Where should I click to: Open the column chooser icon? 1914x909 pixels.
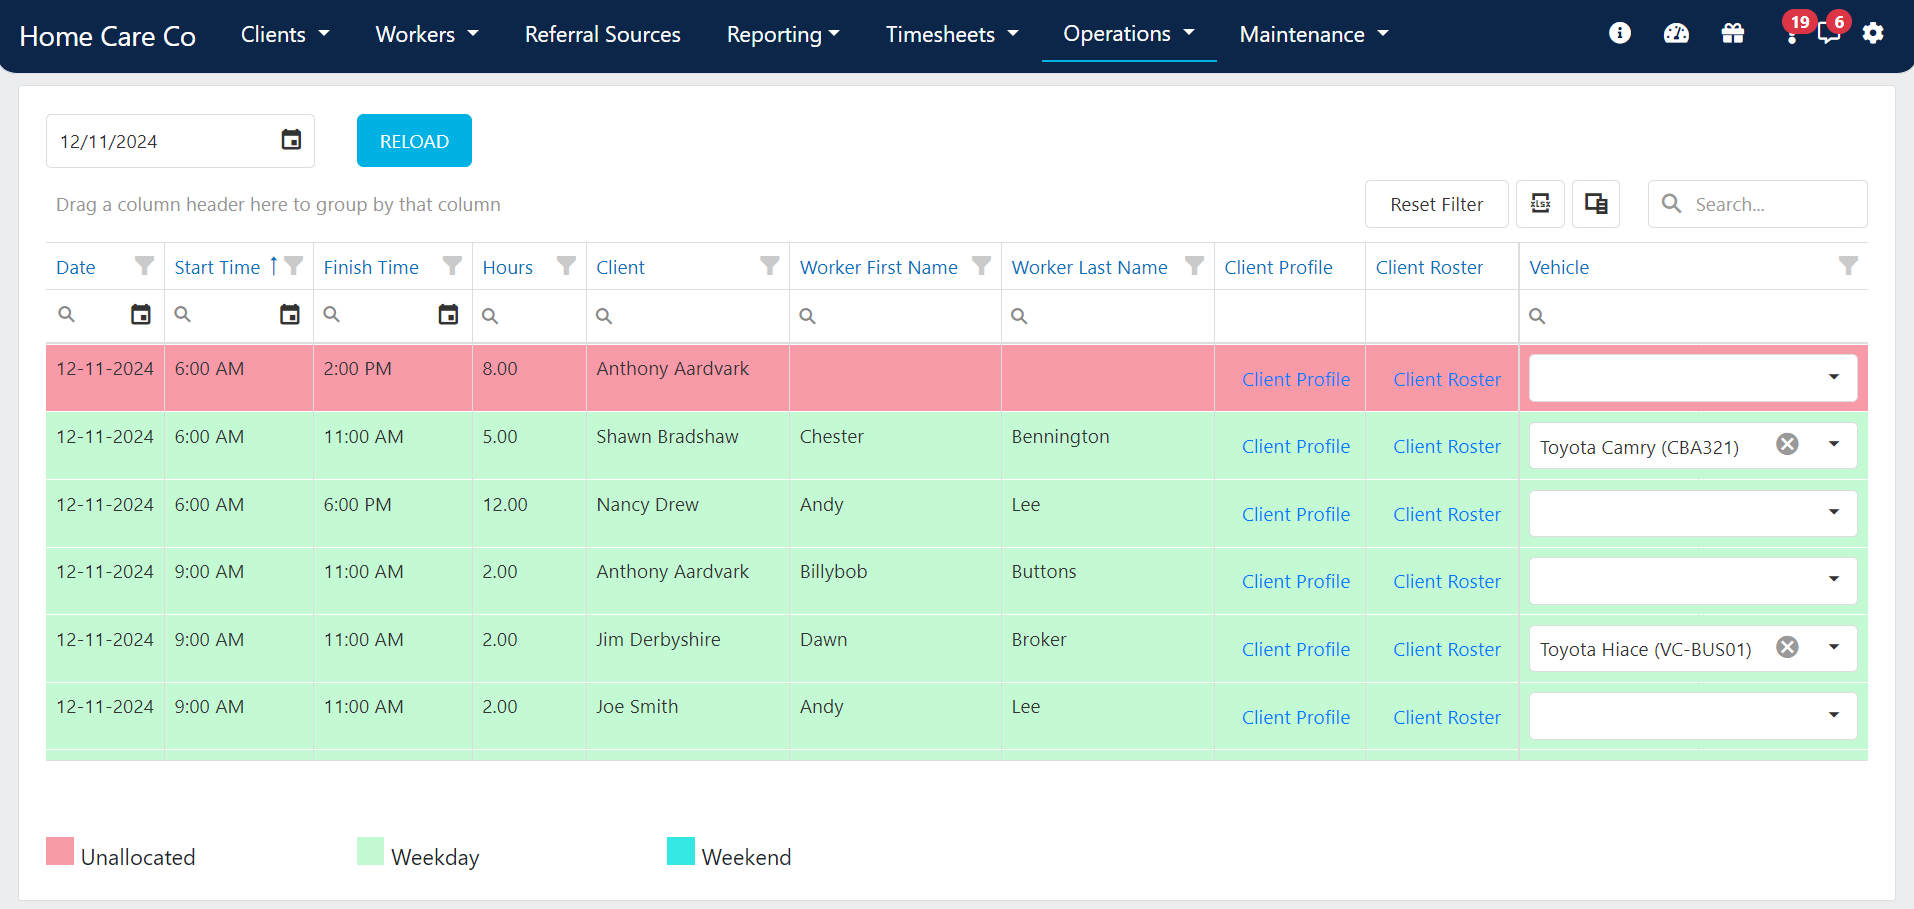[1596, 204]
